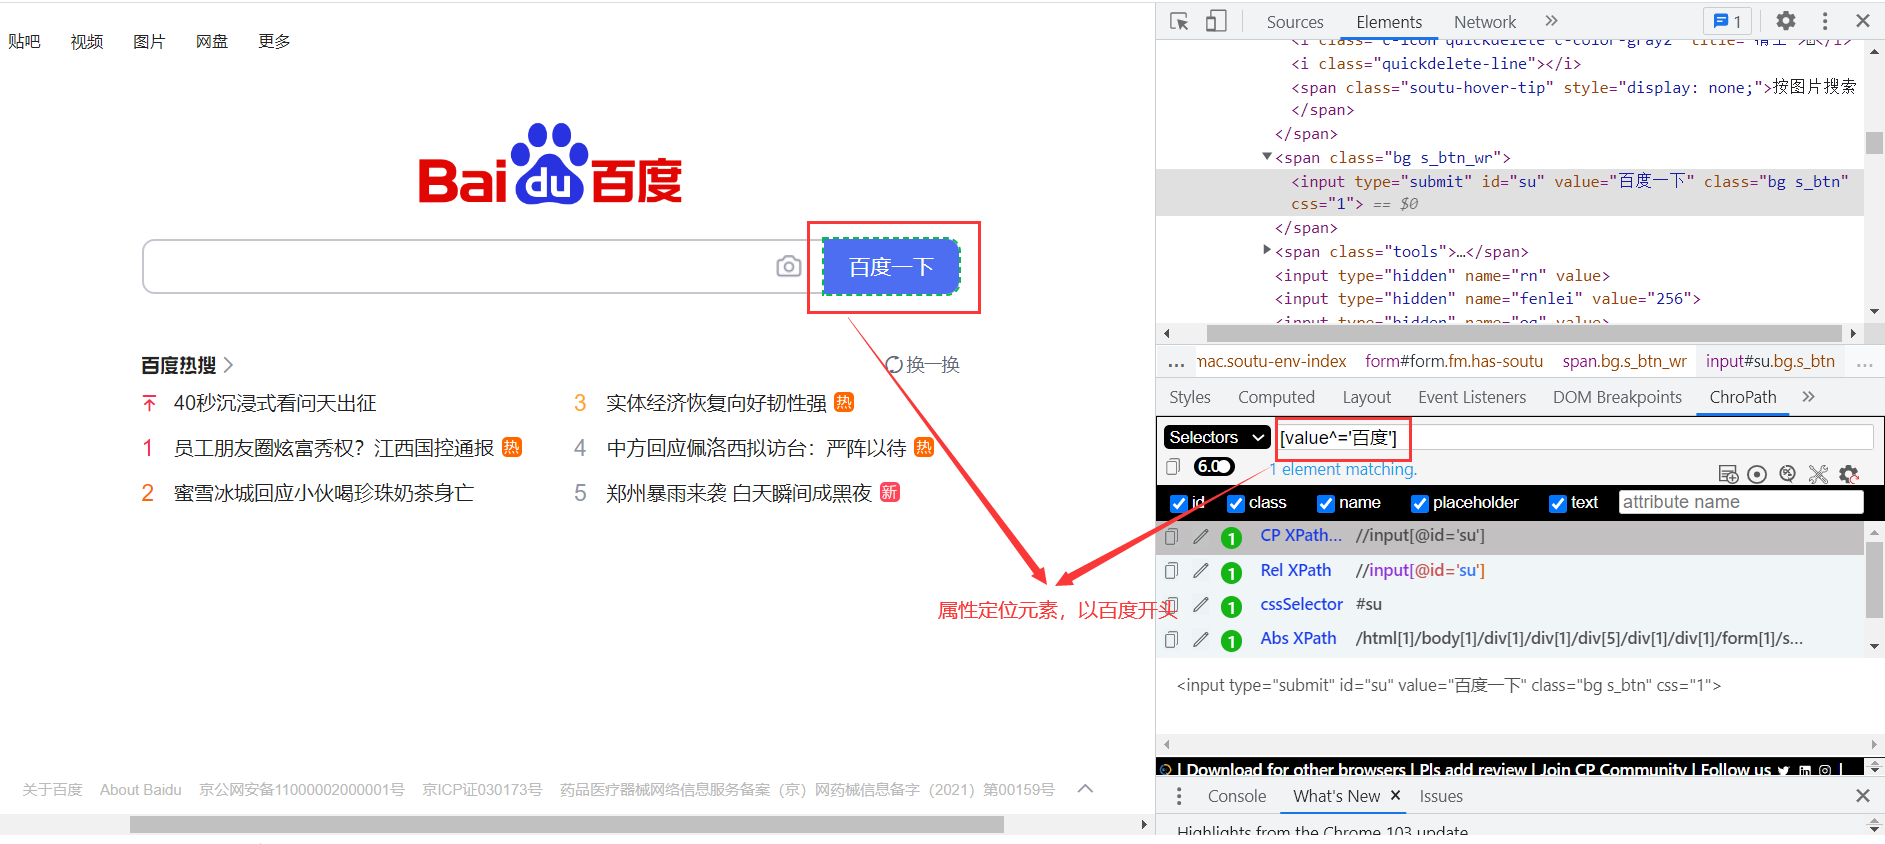Toggle the ChroPath 6.0 version switch
Screen dimensions: 1885x844
[1214, 466]
